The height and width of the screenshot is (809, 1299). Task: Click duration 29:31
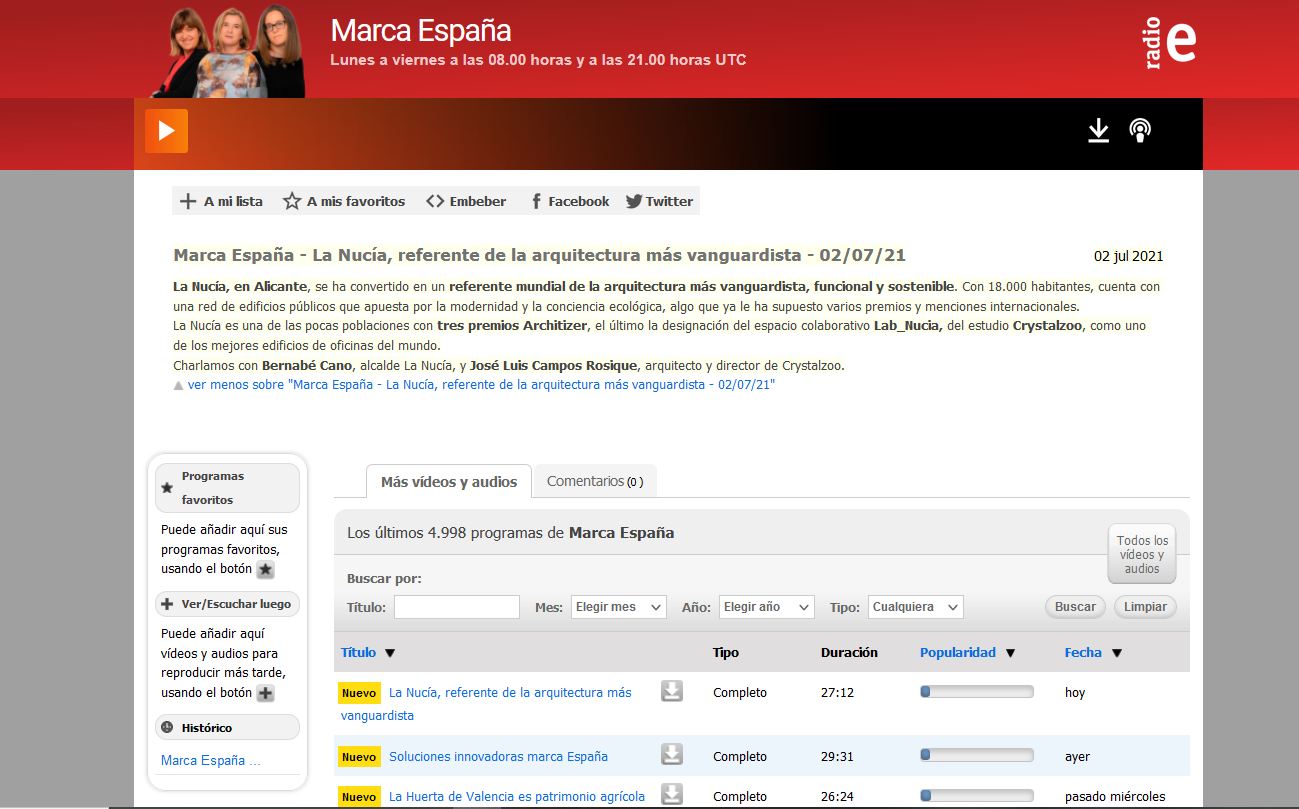coord(837,756)
